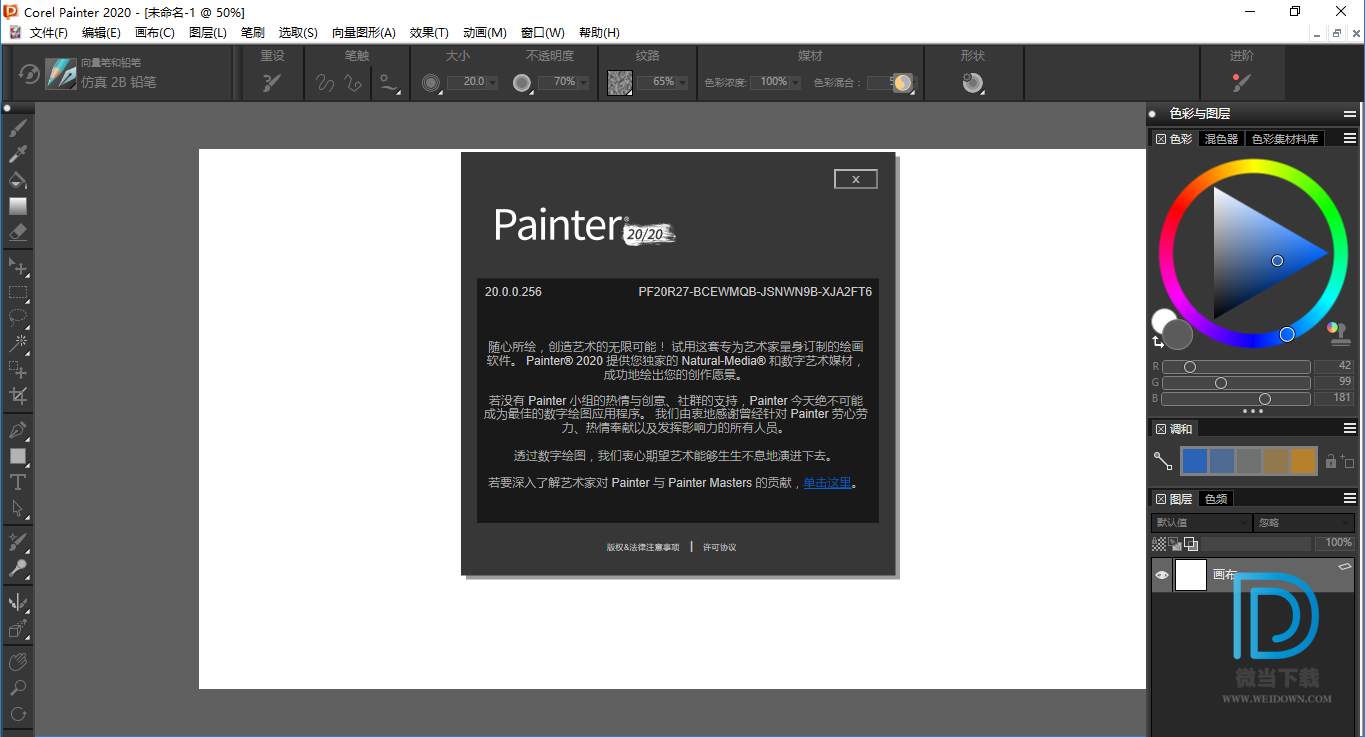The width and height of the screenshot is (1365, 737).
Task: Toggle the lock icon in the 调和 panel
Action: pyautogui.click(x=1331, y=461)
